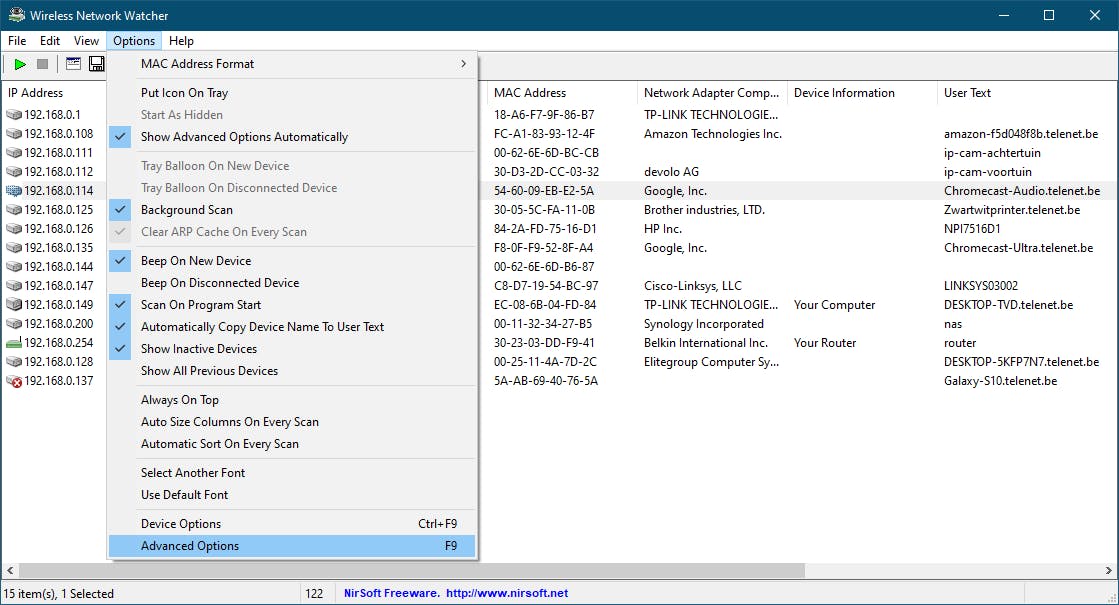Screen dimensions: 1119x605
Task: Click the Wireless Network Watcher title bar icon
Action: click(x=16, y=15)
